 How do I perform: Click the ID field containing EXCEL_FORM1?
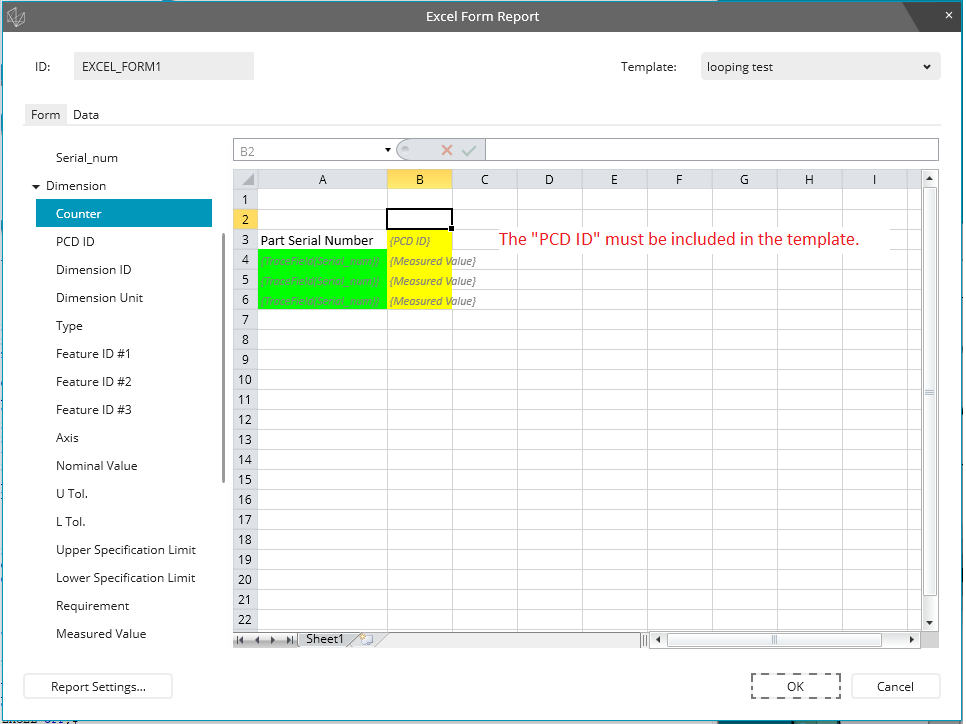[x=162, y=65]
